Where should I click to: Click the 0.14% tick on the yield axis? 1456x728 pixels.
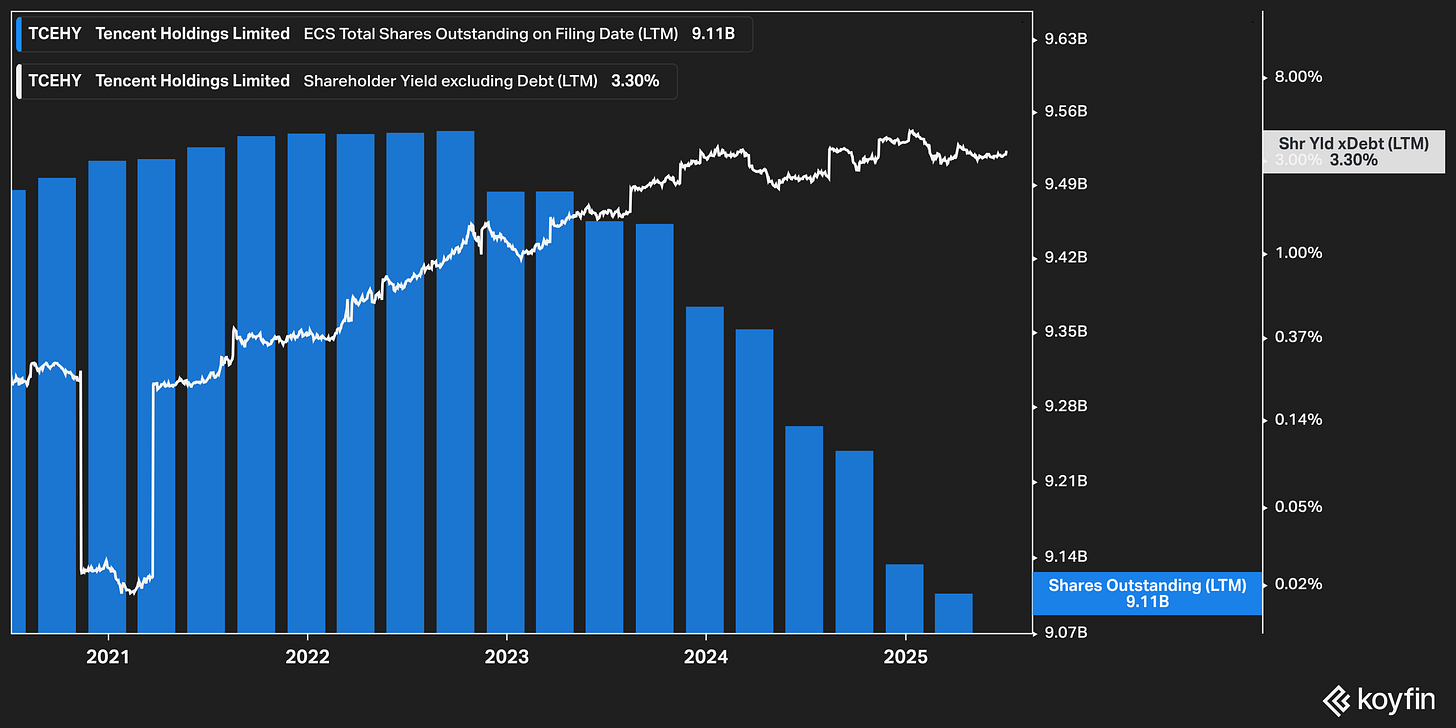1300,420
